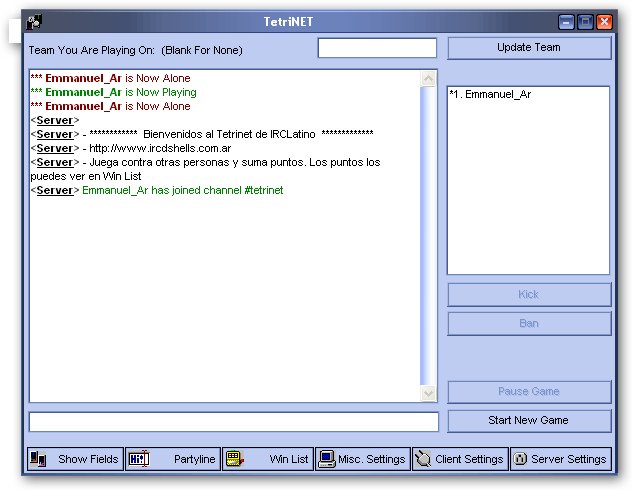The height and width of the screenshot is (490, 632).
Task: Click the Pause Game button
Action: coord(529,391)
